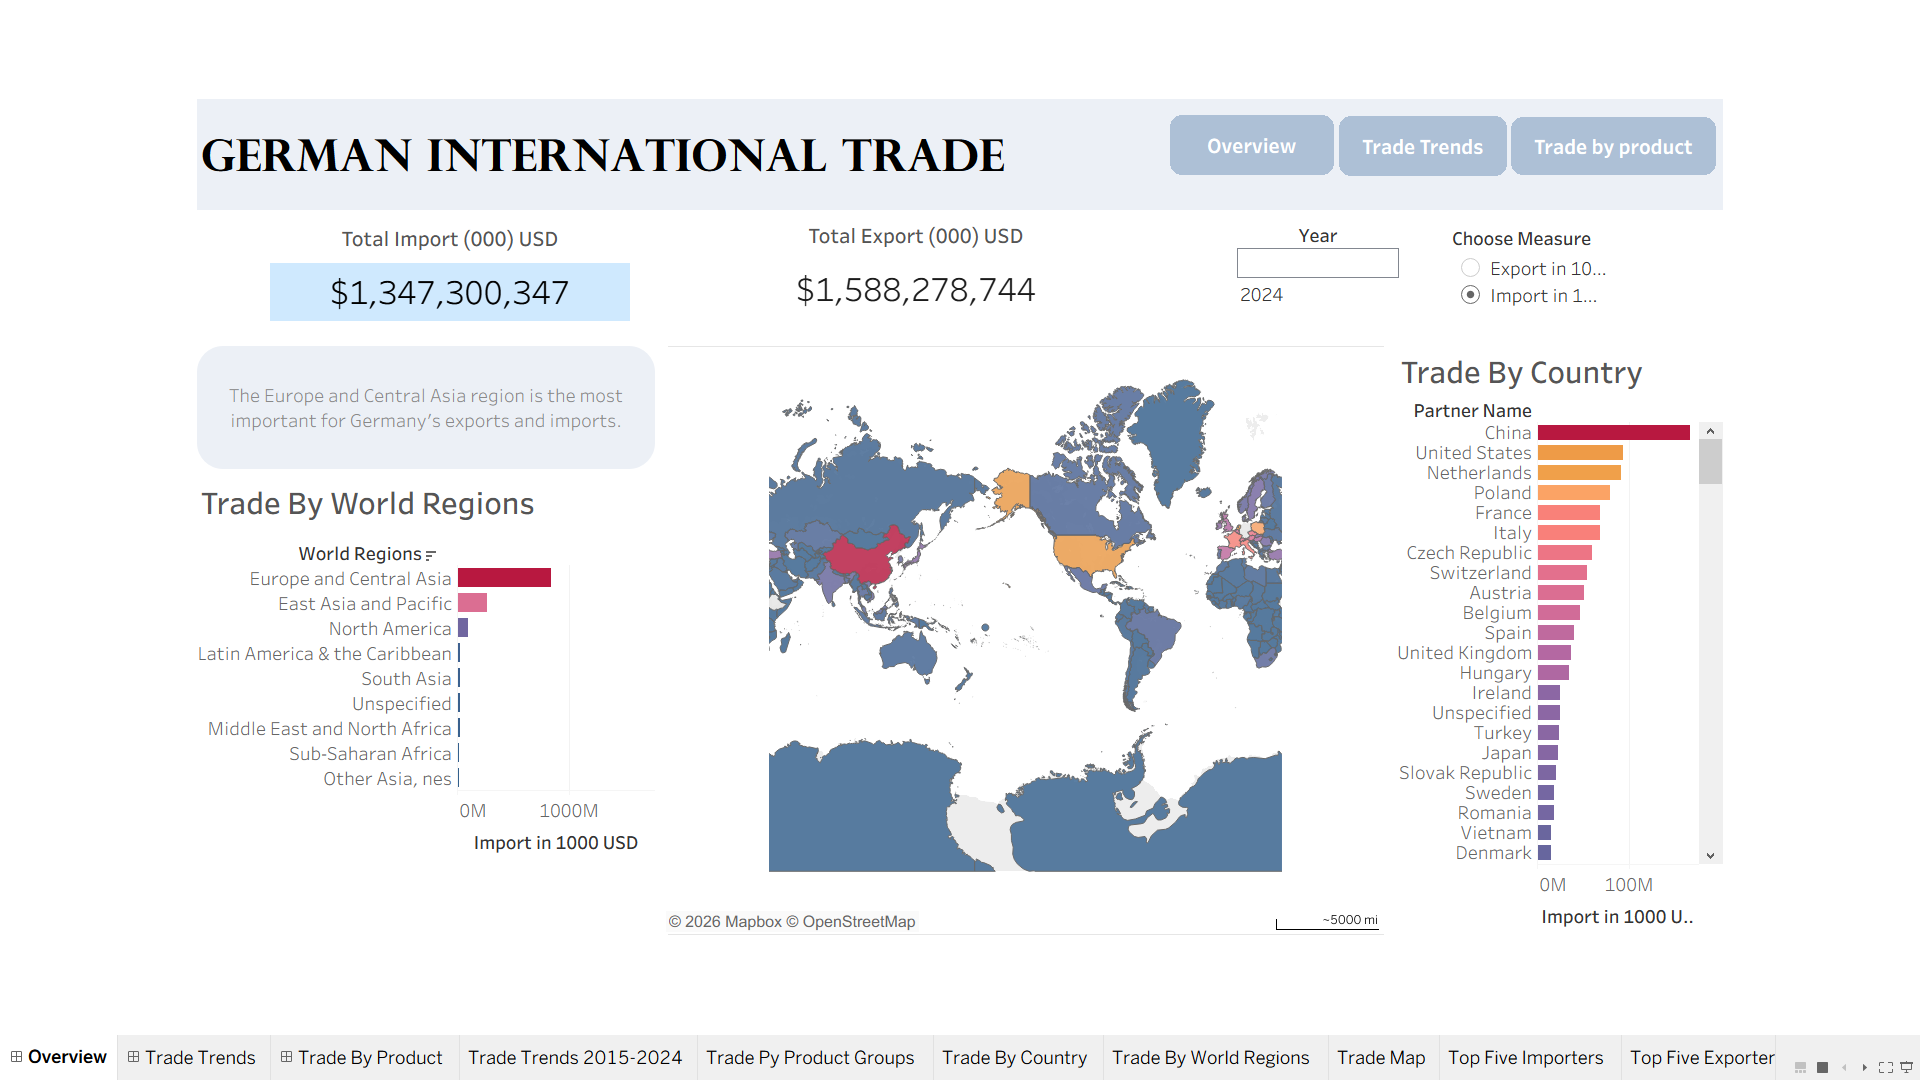The height and width of the screenshot is (1080, 1920).
Task: Click dashboard icon on Overview tab
Action: coord(16,1057)
